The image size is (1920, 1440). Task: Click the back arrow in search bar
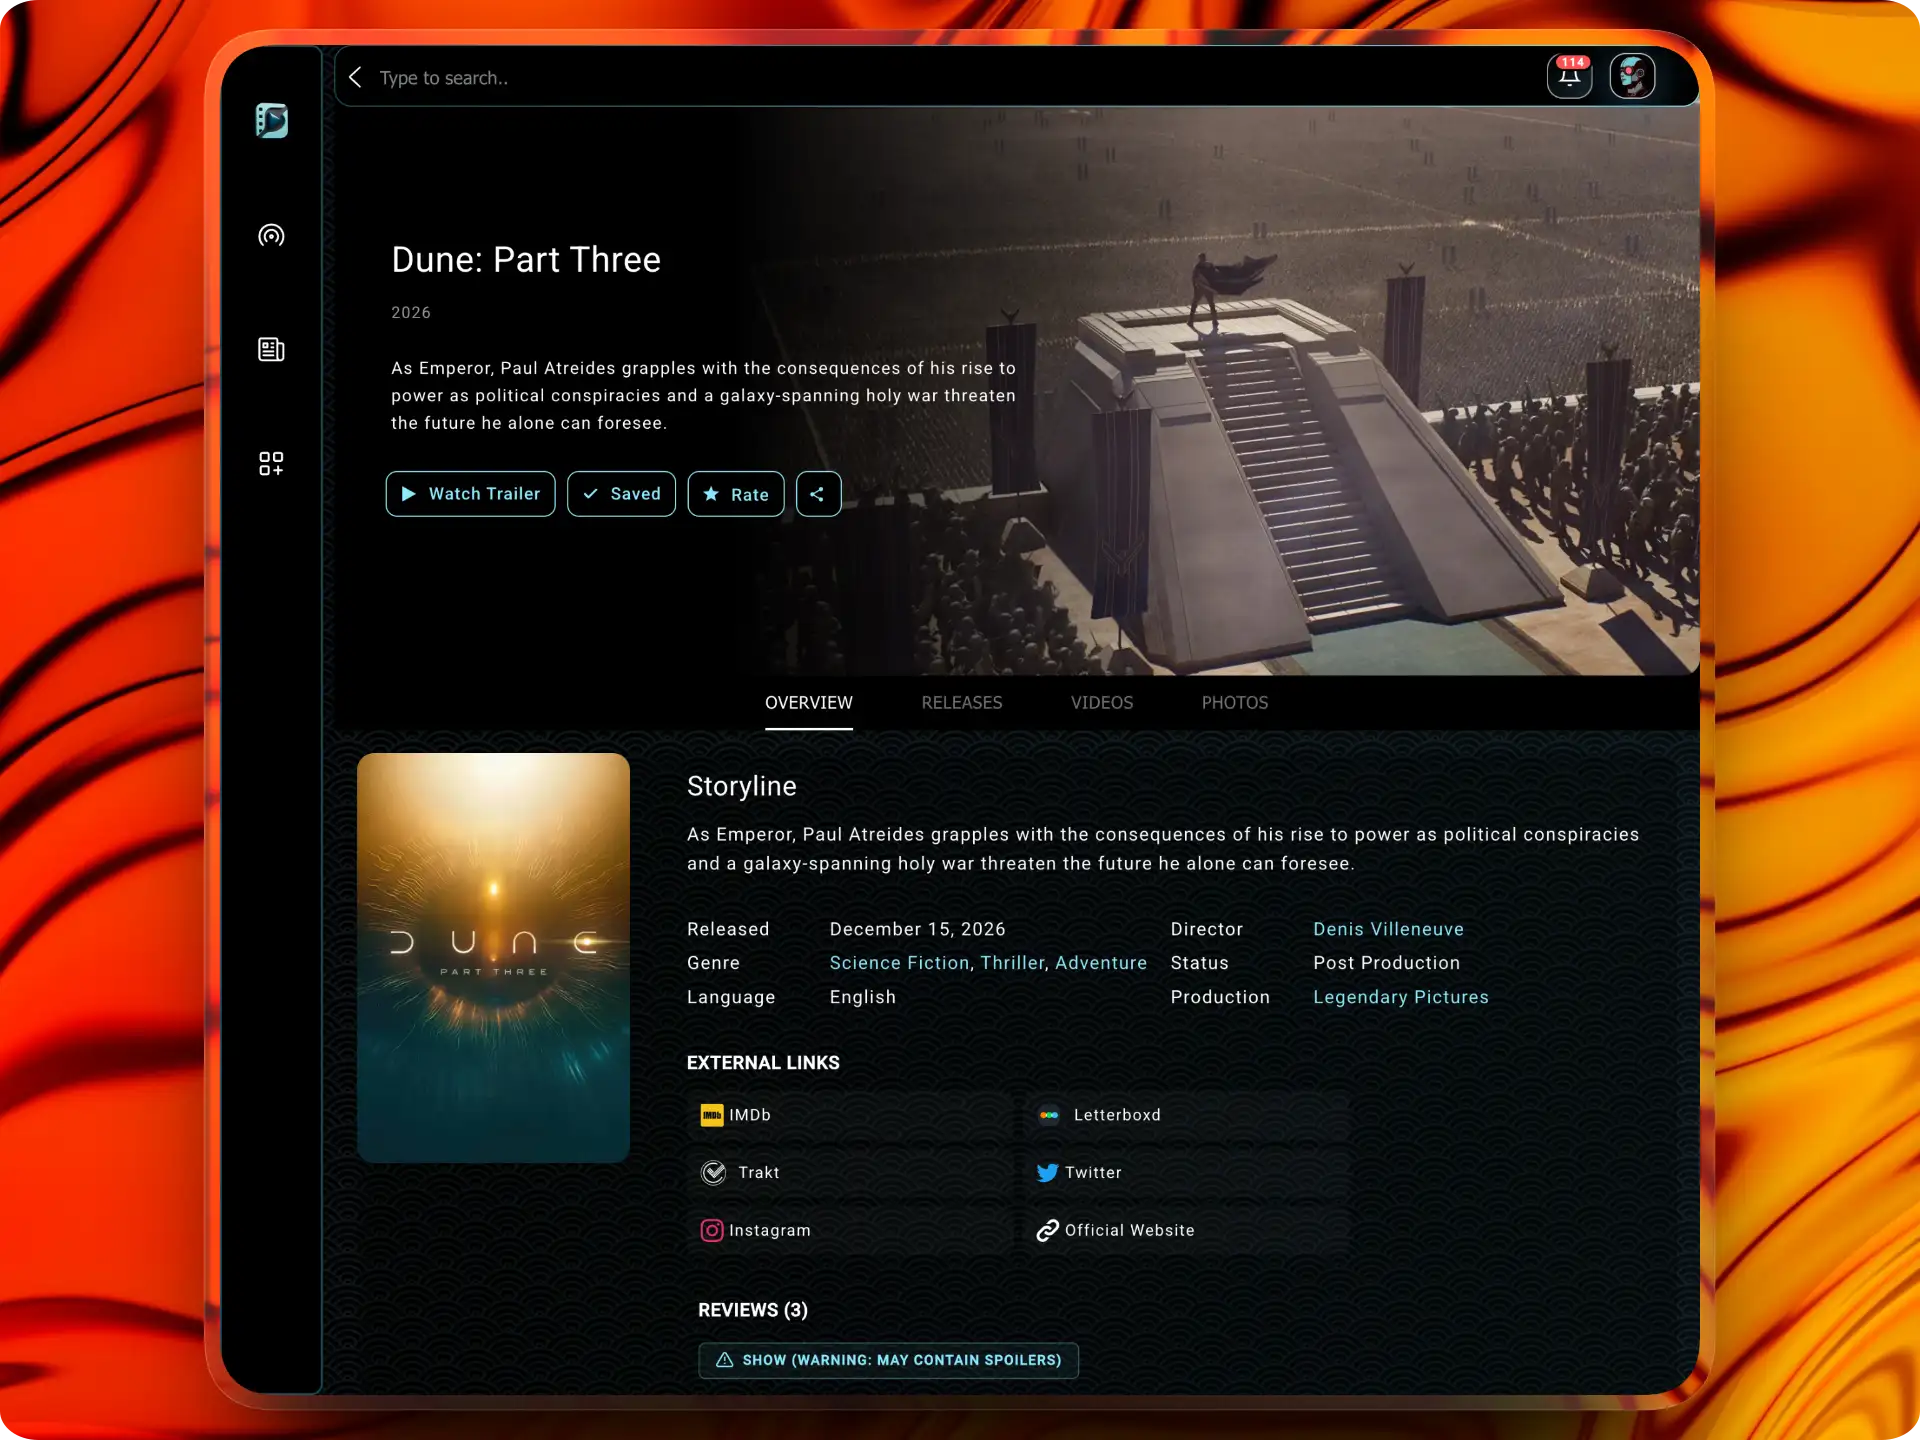[x=356, y=77]
